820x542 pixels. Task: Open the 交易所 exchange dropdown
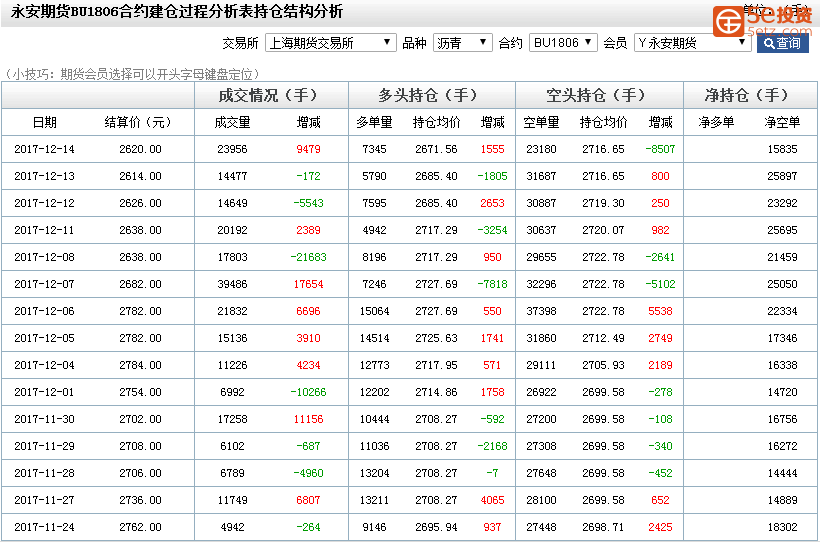click(x=331, y=43)
